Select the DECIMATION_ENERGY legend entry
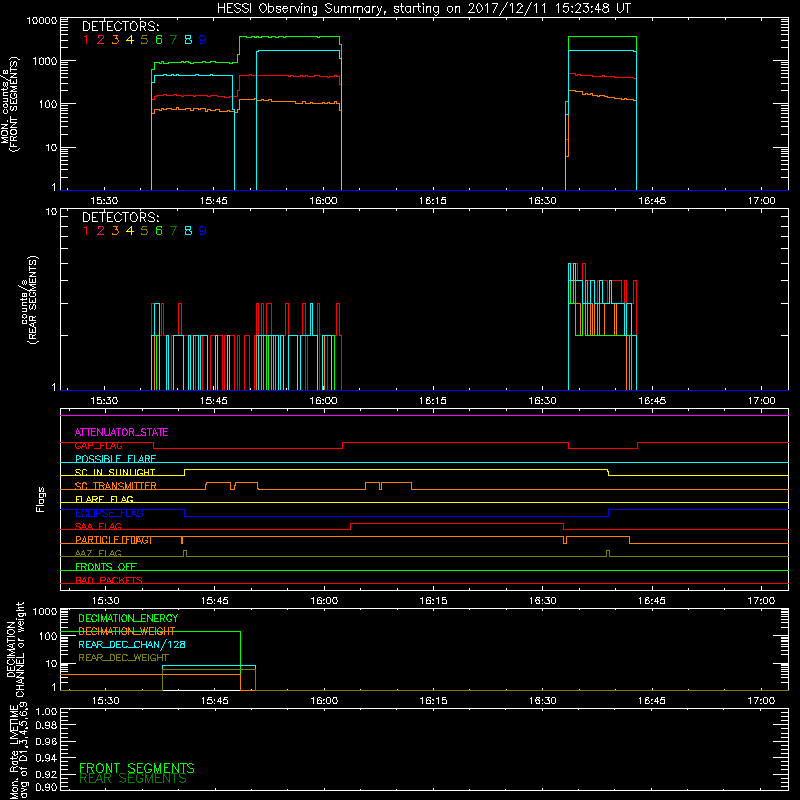This screenshot has height=800, width=800. [128, 618]
